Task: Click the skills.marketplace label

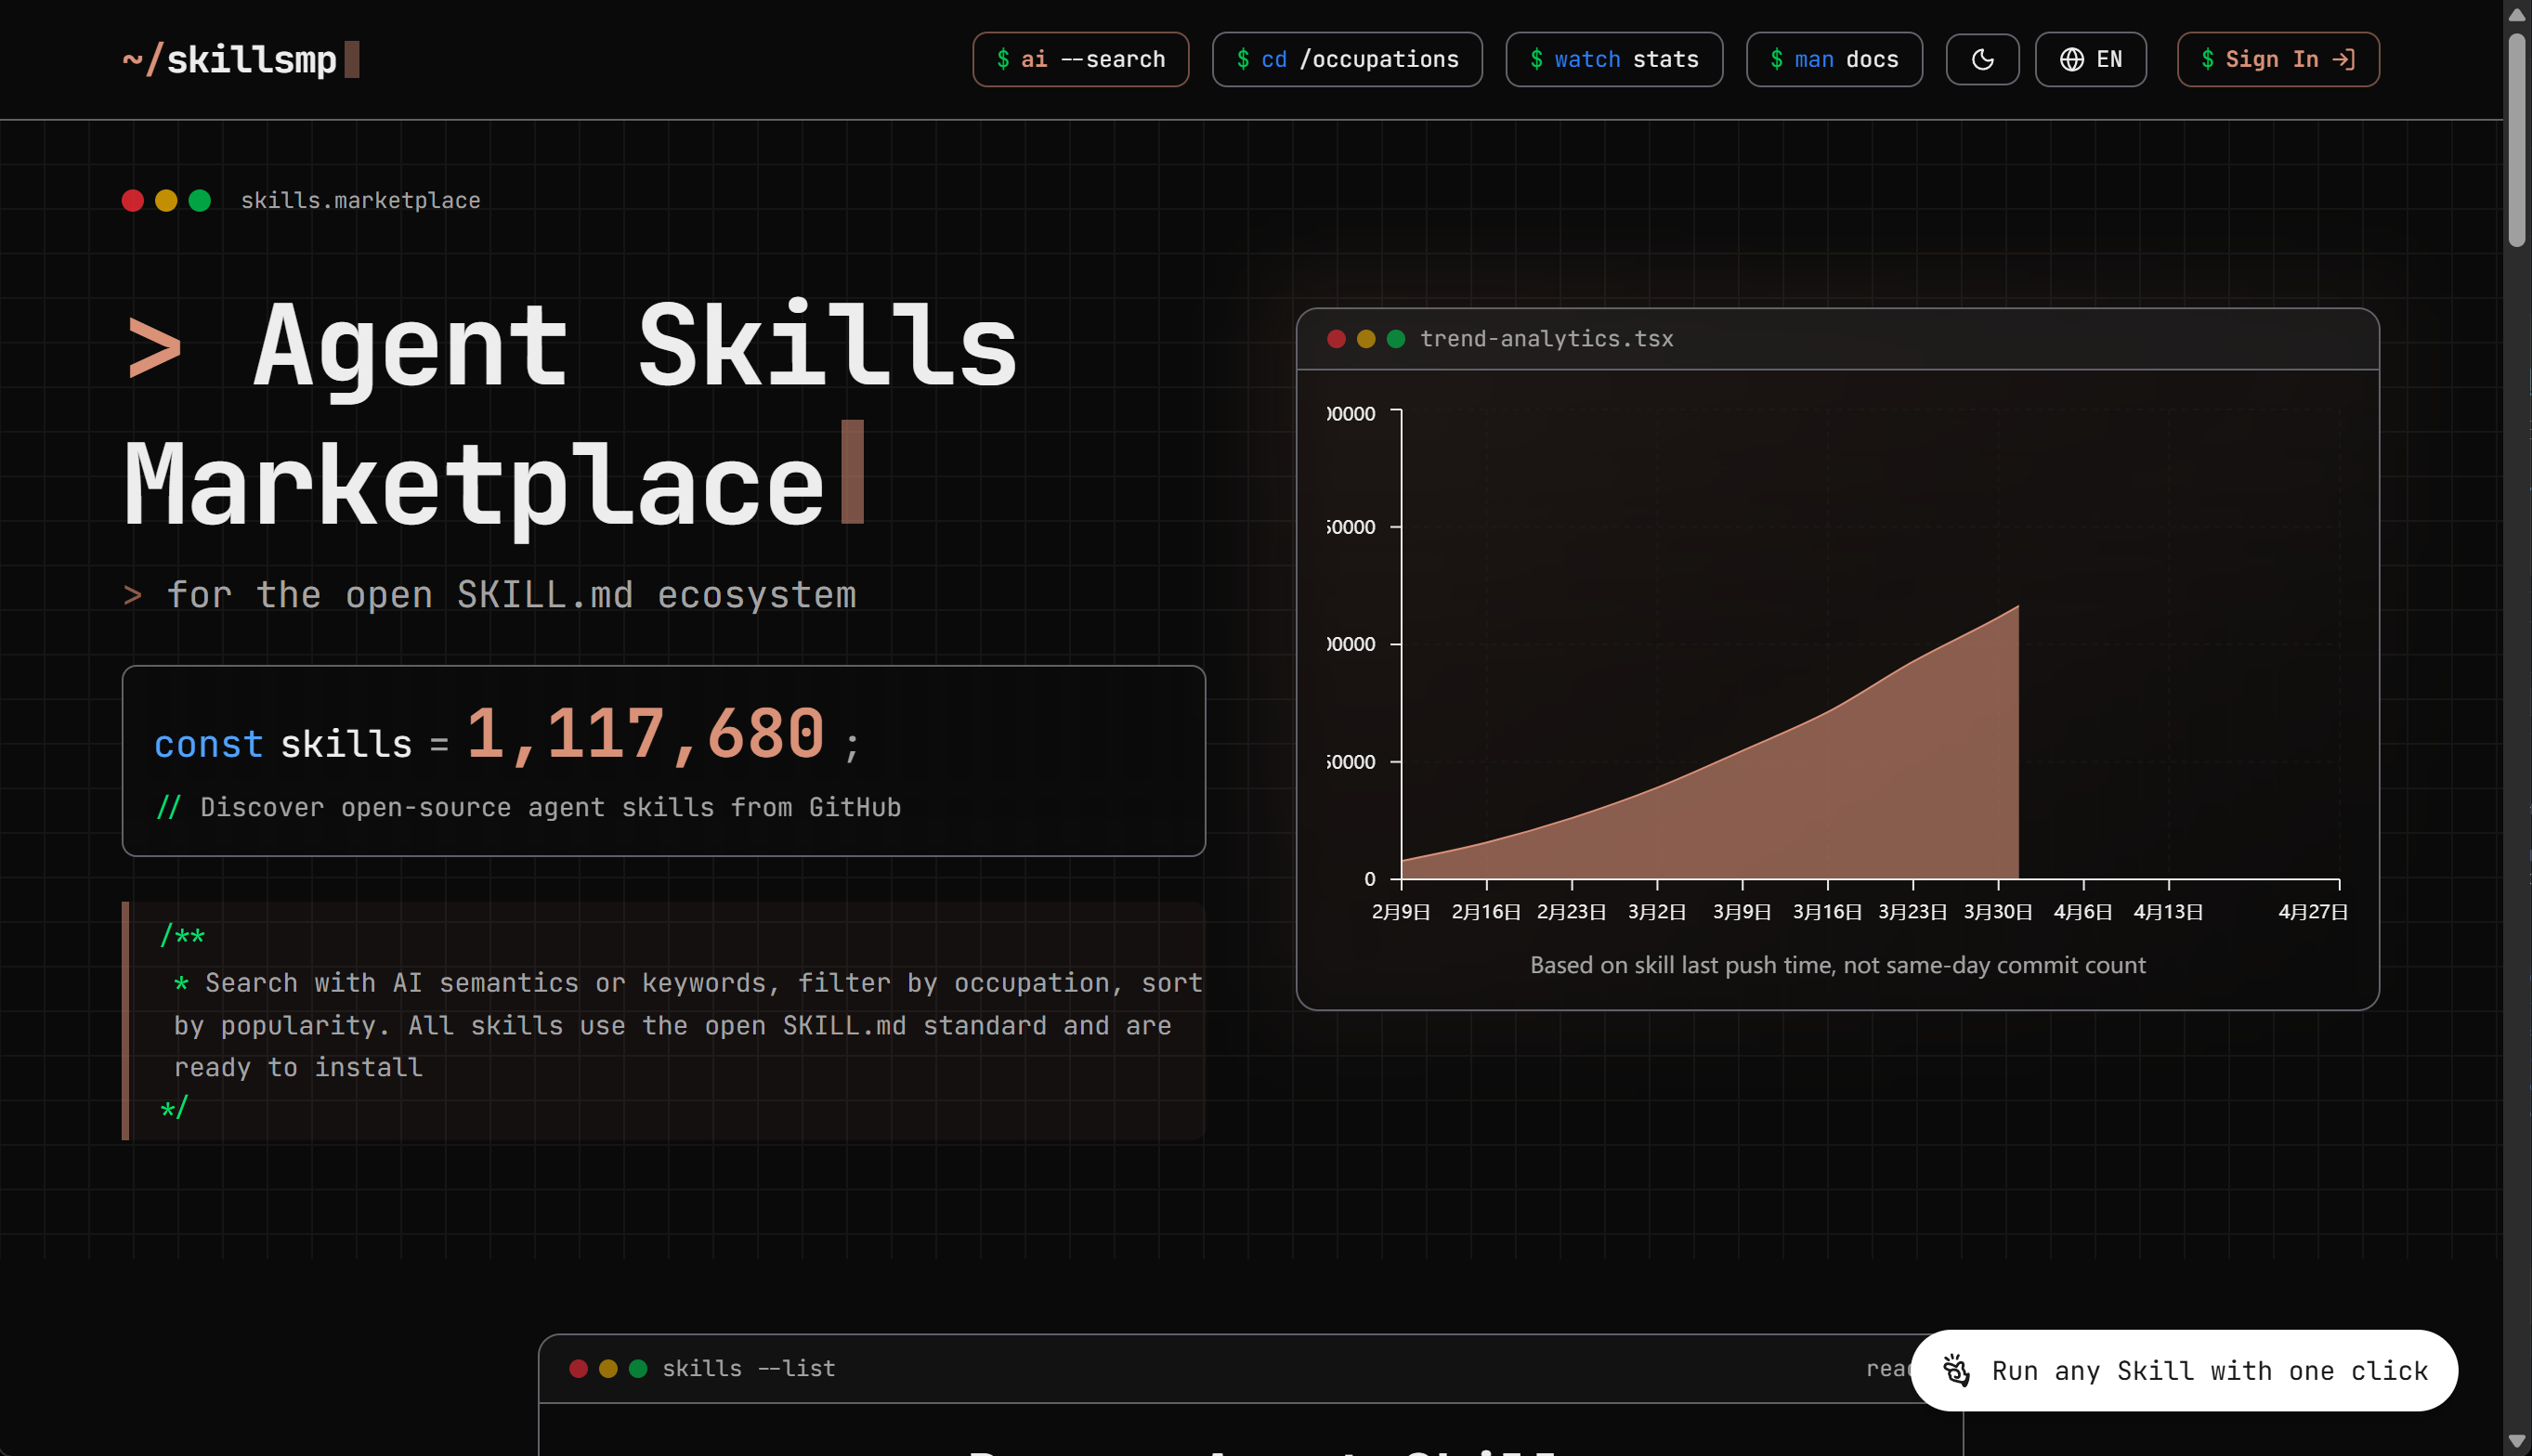Action: click(360, 201)
